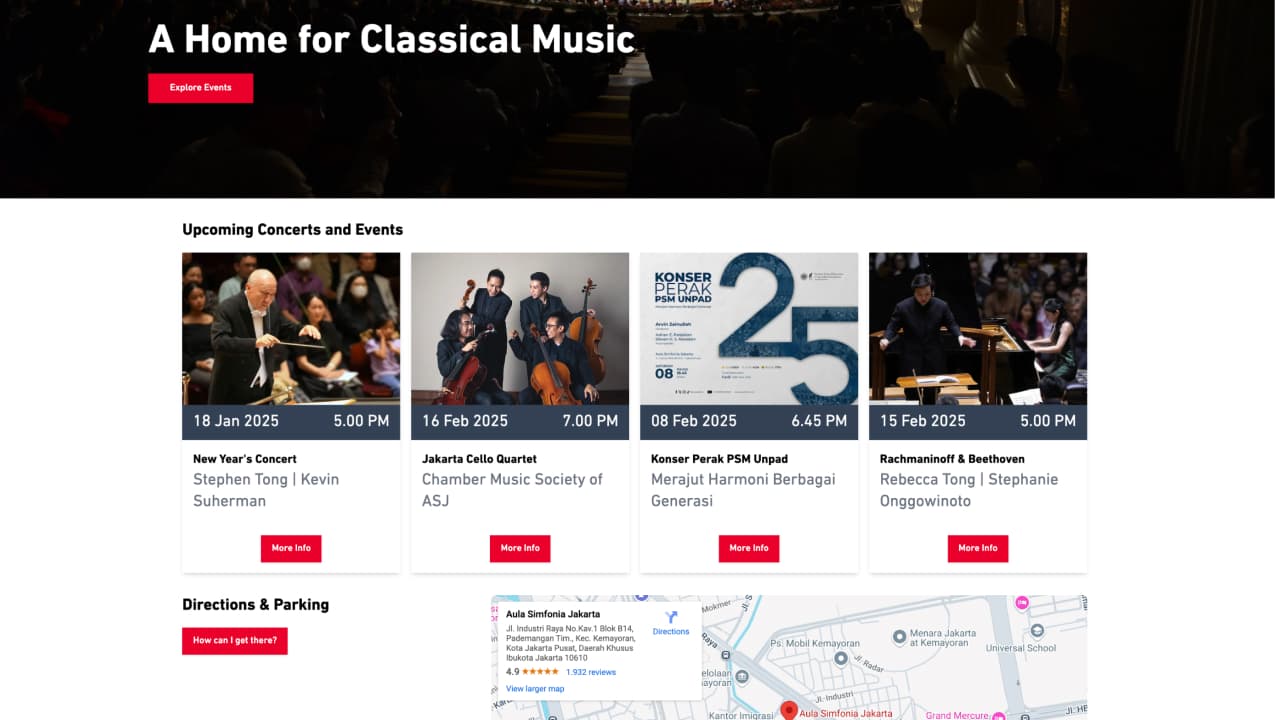The width and height of the screenshot is (1280, 720).
Task: Click the Rachmaninoff & Beethoven pianist photo
Action: (978, 328)
